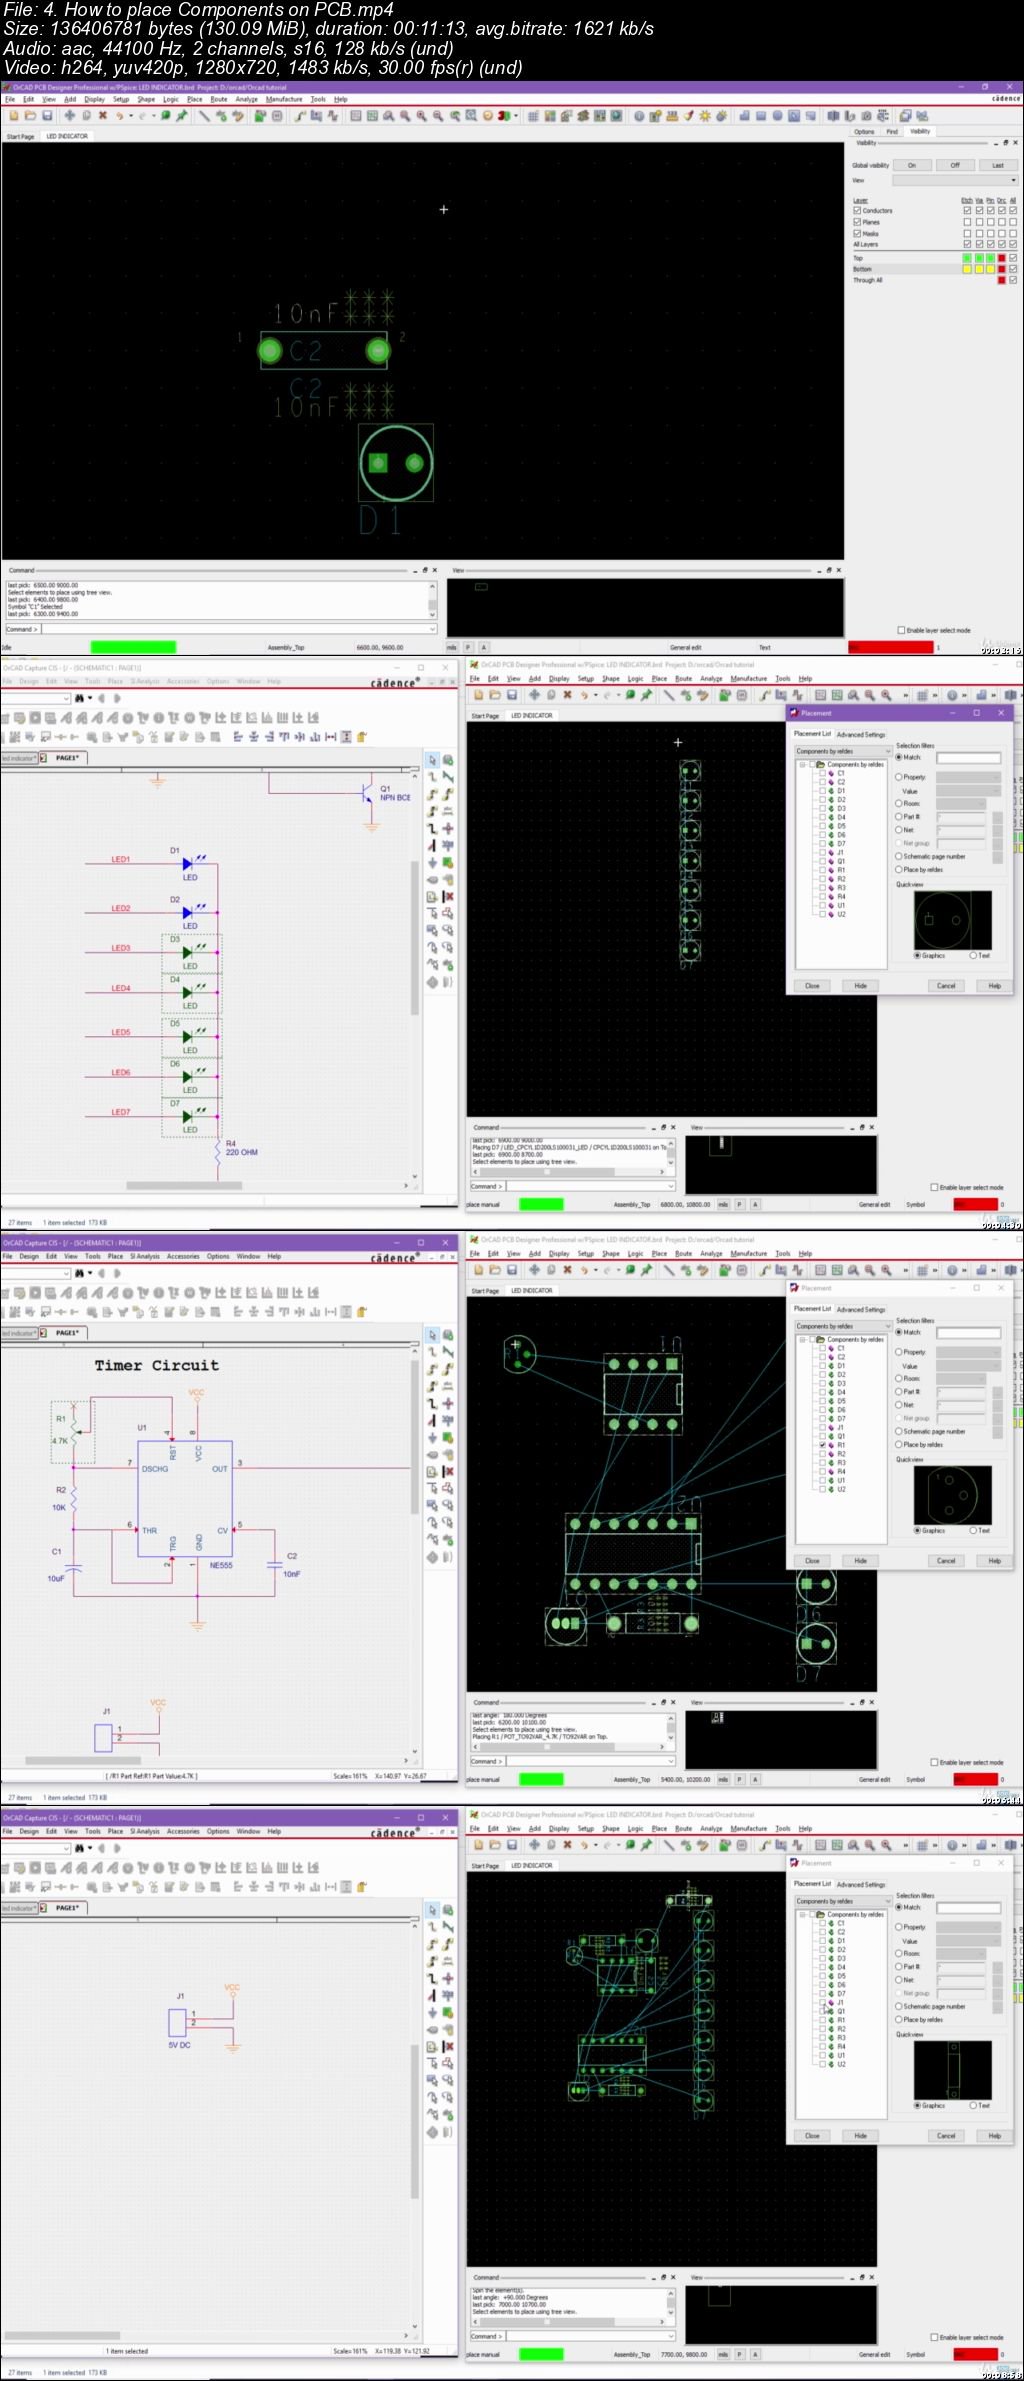Select the Add Connect line icon in the top frame toolbar

204,116
